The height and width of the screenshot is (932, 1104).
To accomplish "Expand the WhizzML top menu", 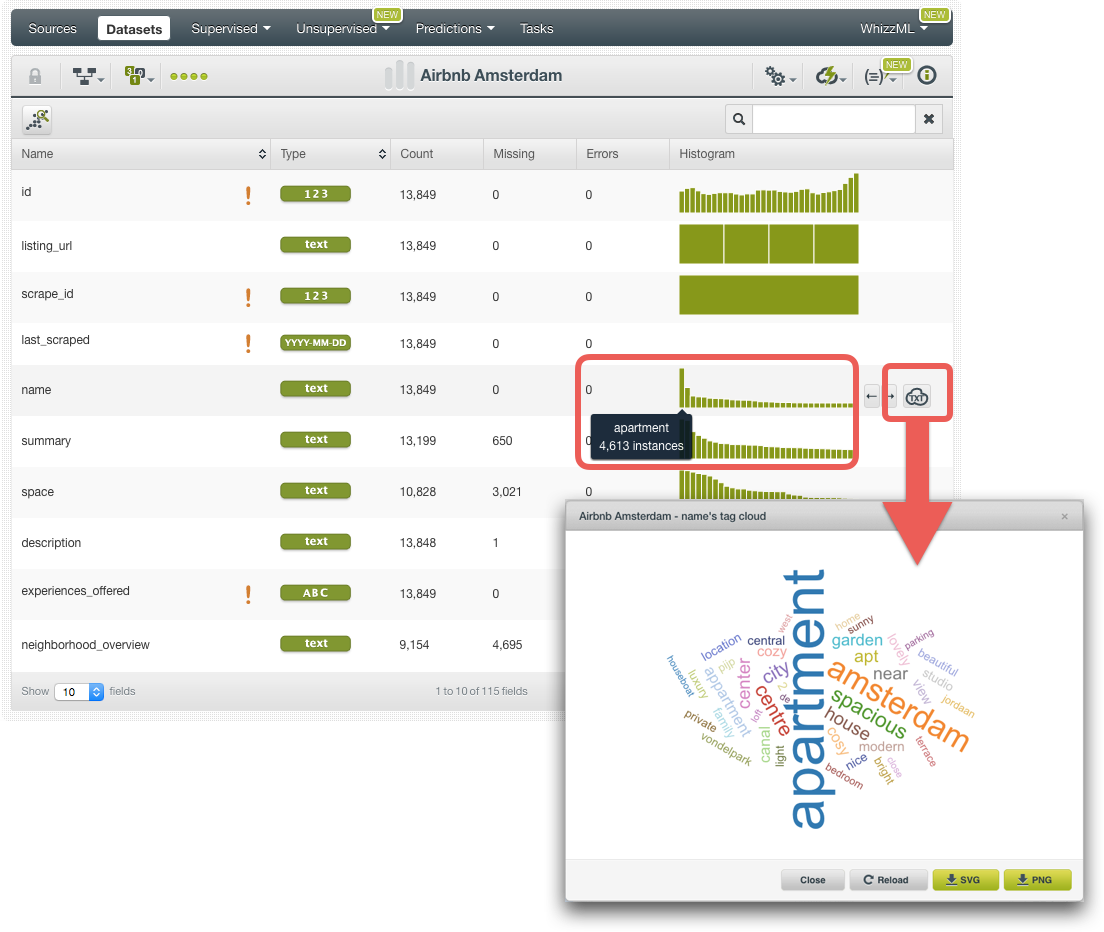I will [x=894, y=29].
